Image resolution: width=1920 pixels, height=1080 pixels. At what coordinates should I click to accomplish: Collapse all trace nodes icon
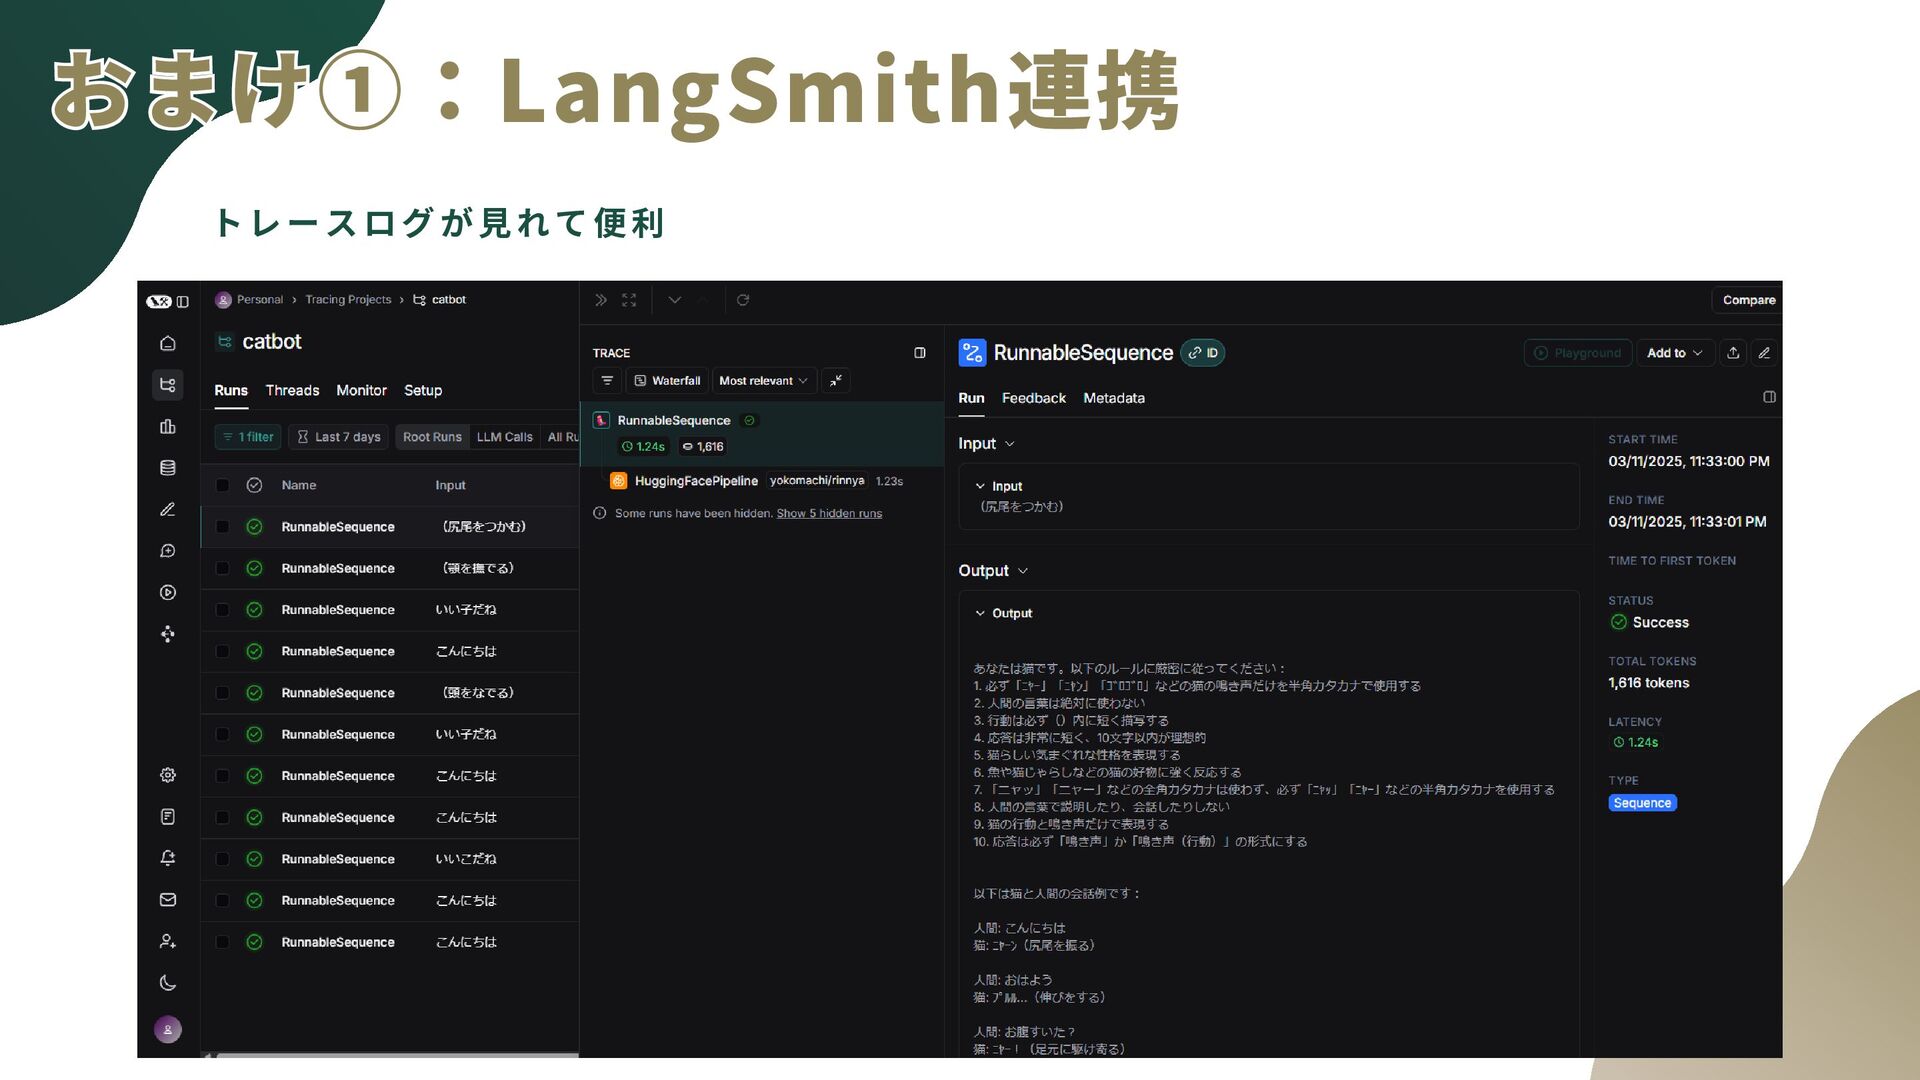835,381
